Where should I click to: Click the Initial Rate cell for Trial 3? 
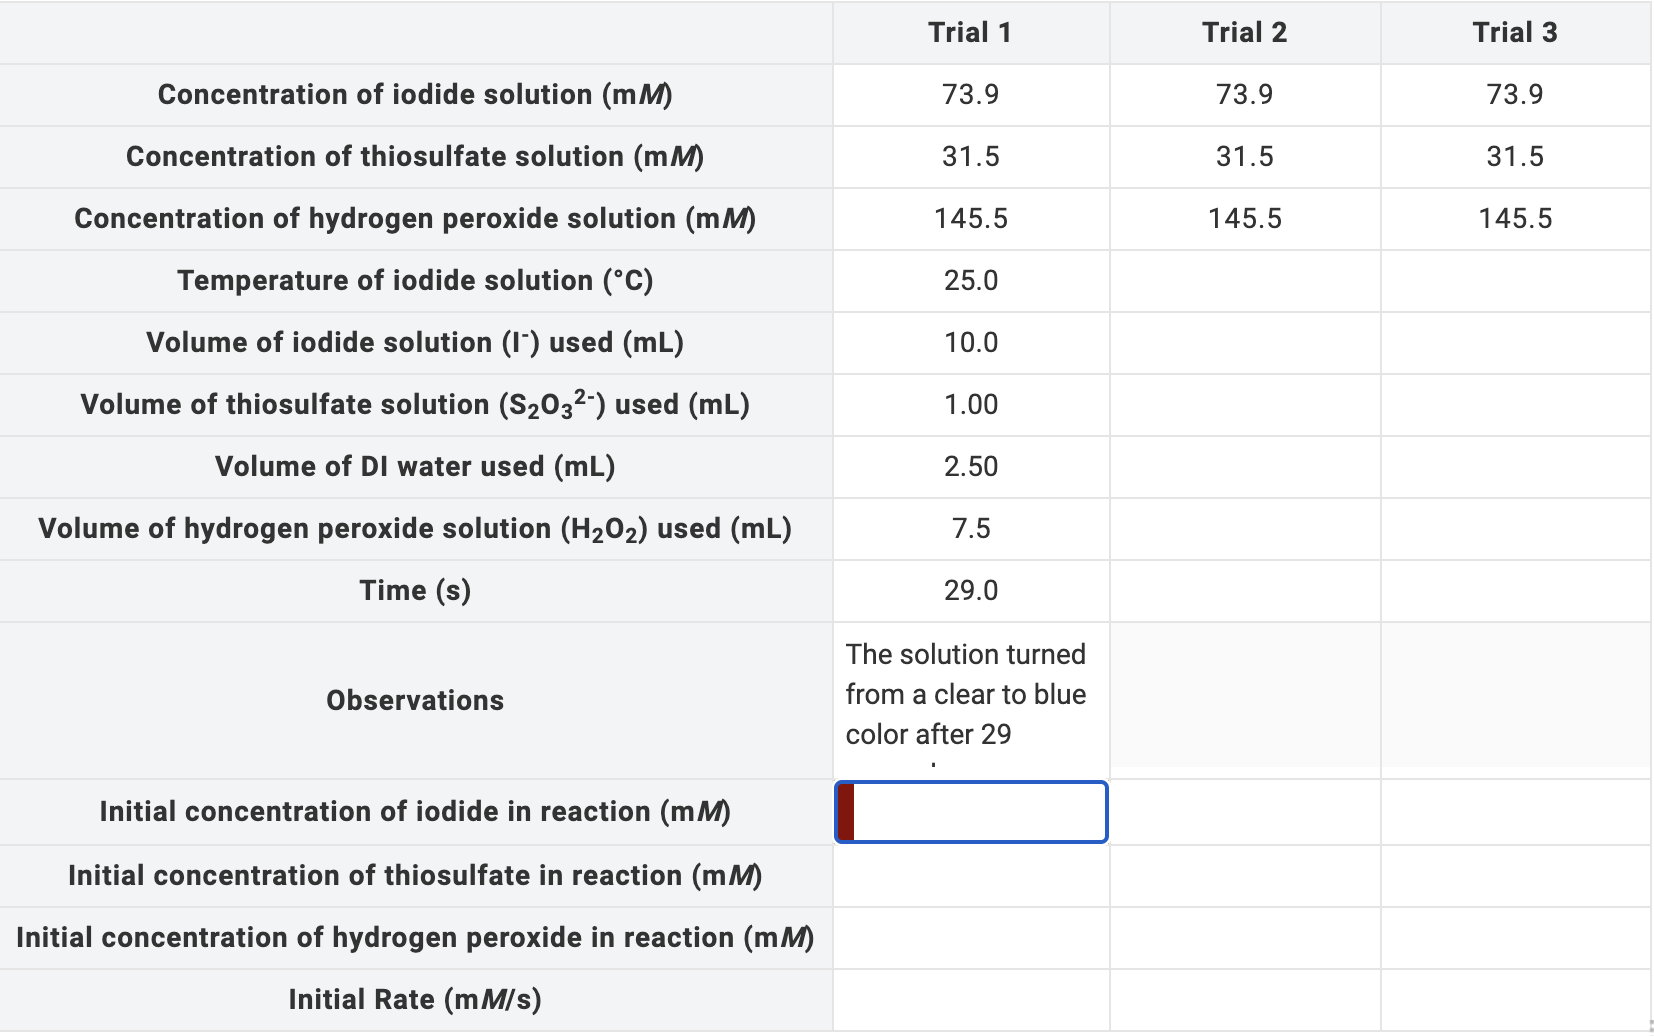click(1514, 998)
